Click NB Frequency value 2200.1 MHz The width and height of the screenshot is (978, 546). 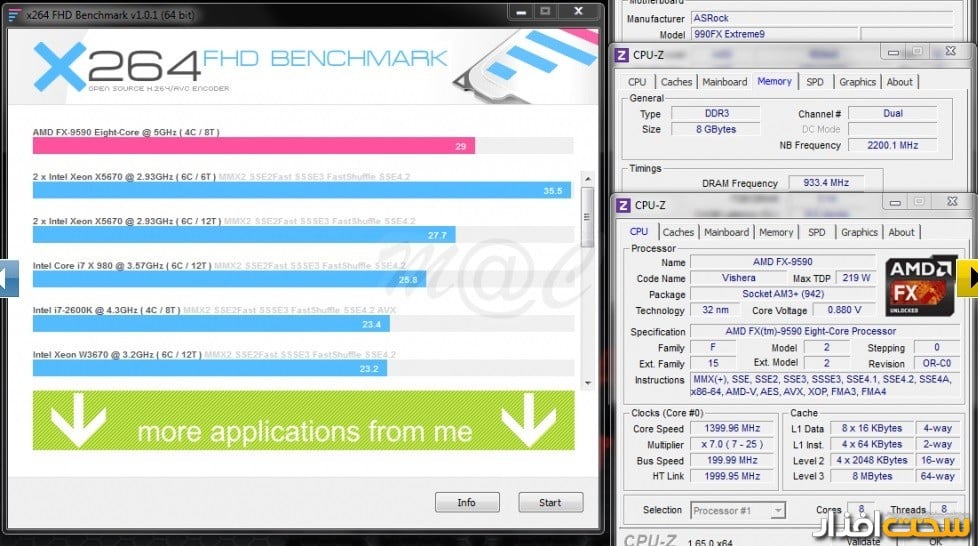click(x=893, y=145)
